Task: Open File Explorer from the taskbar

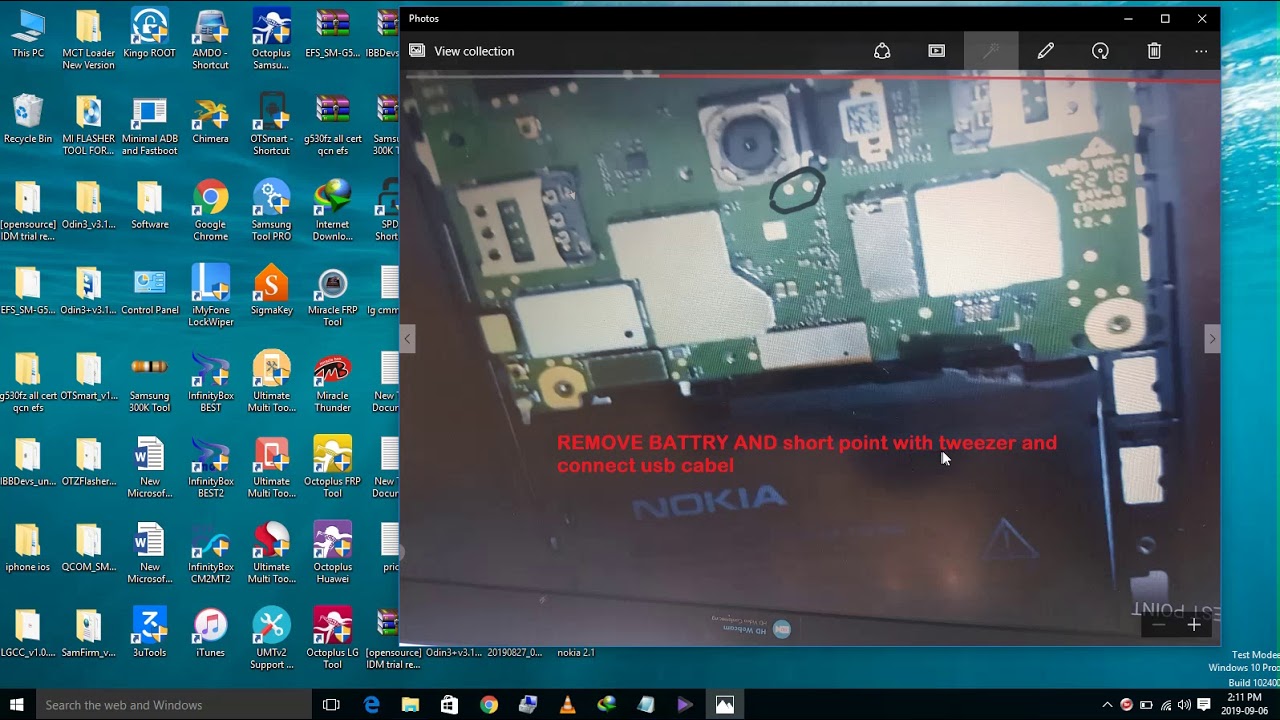Action: tap(410, 705)
